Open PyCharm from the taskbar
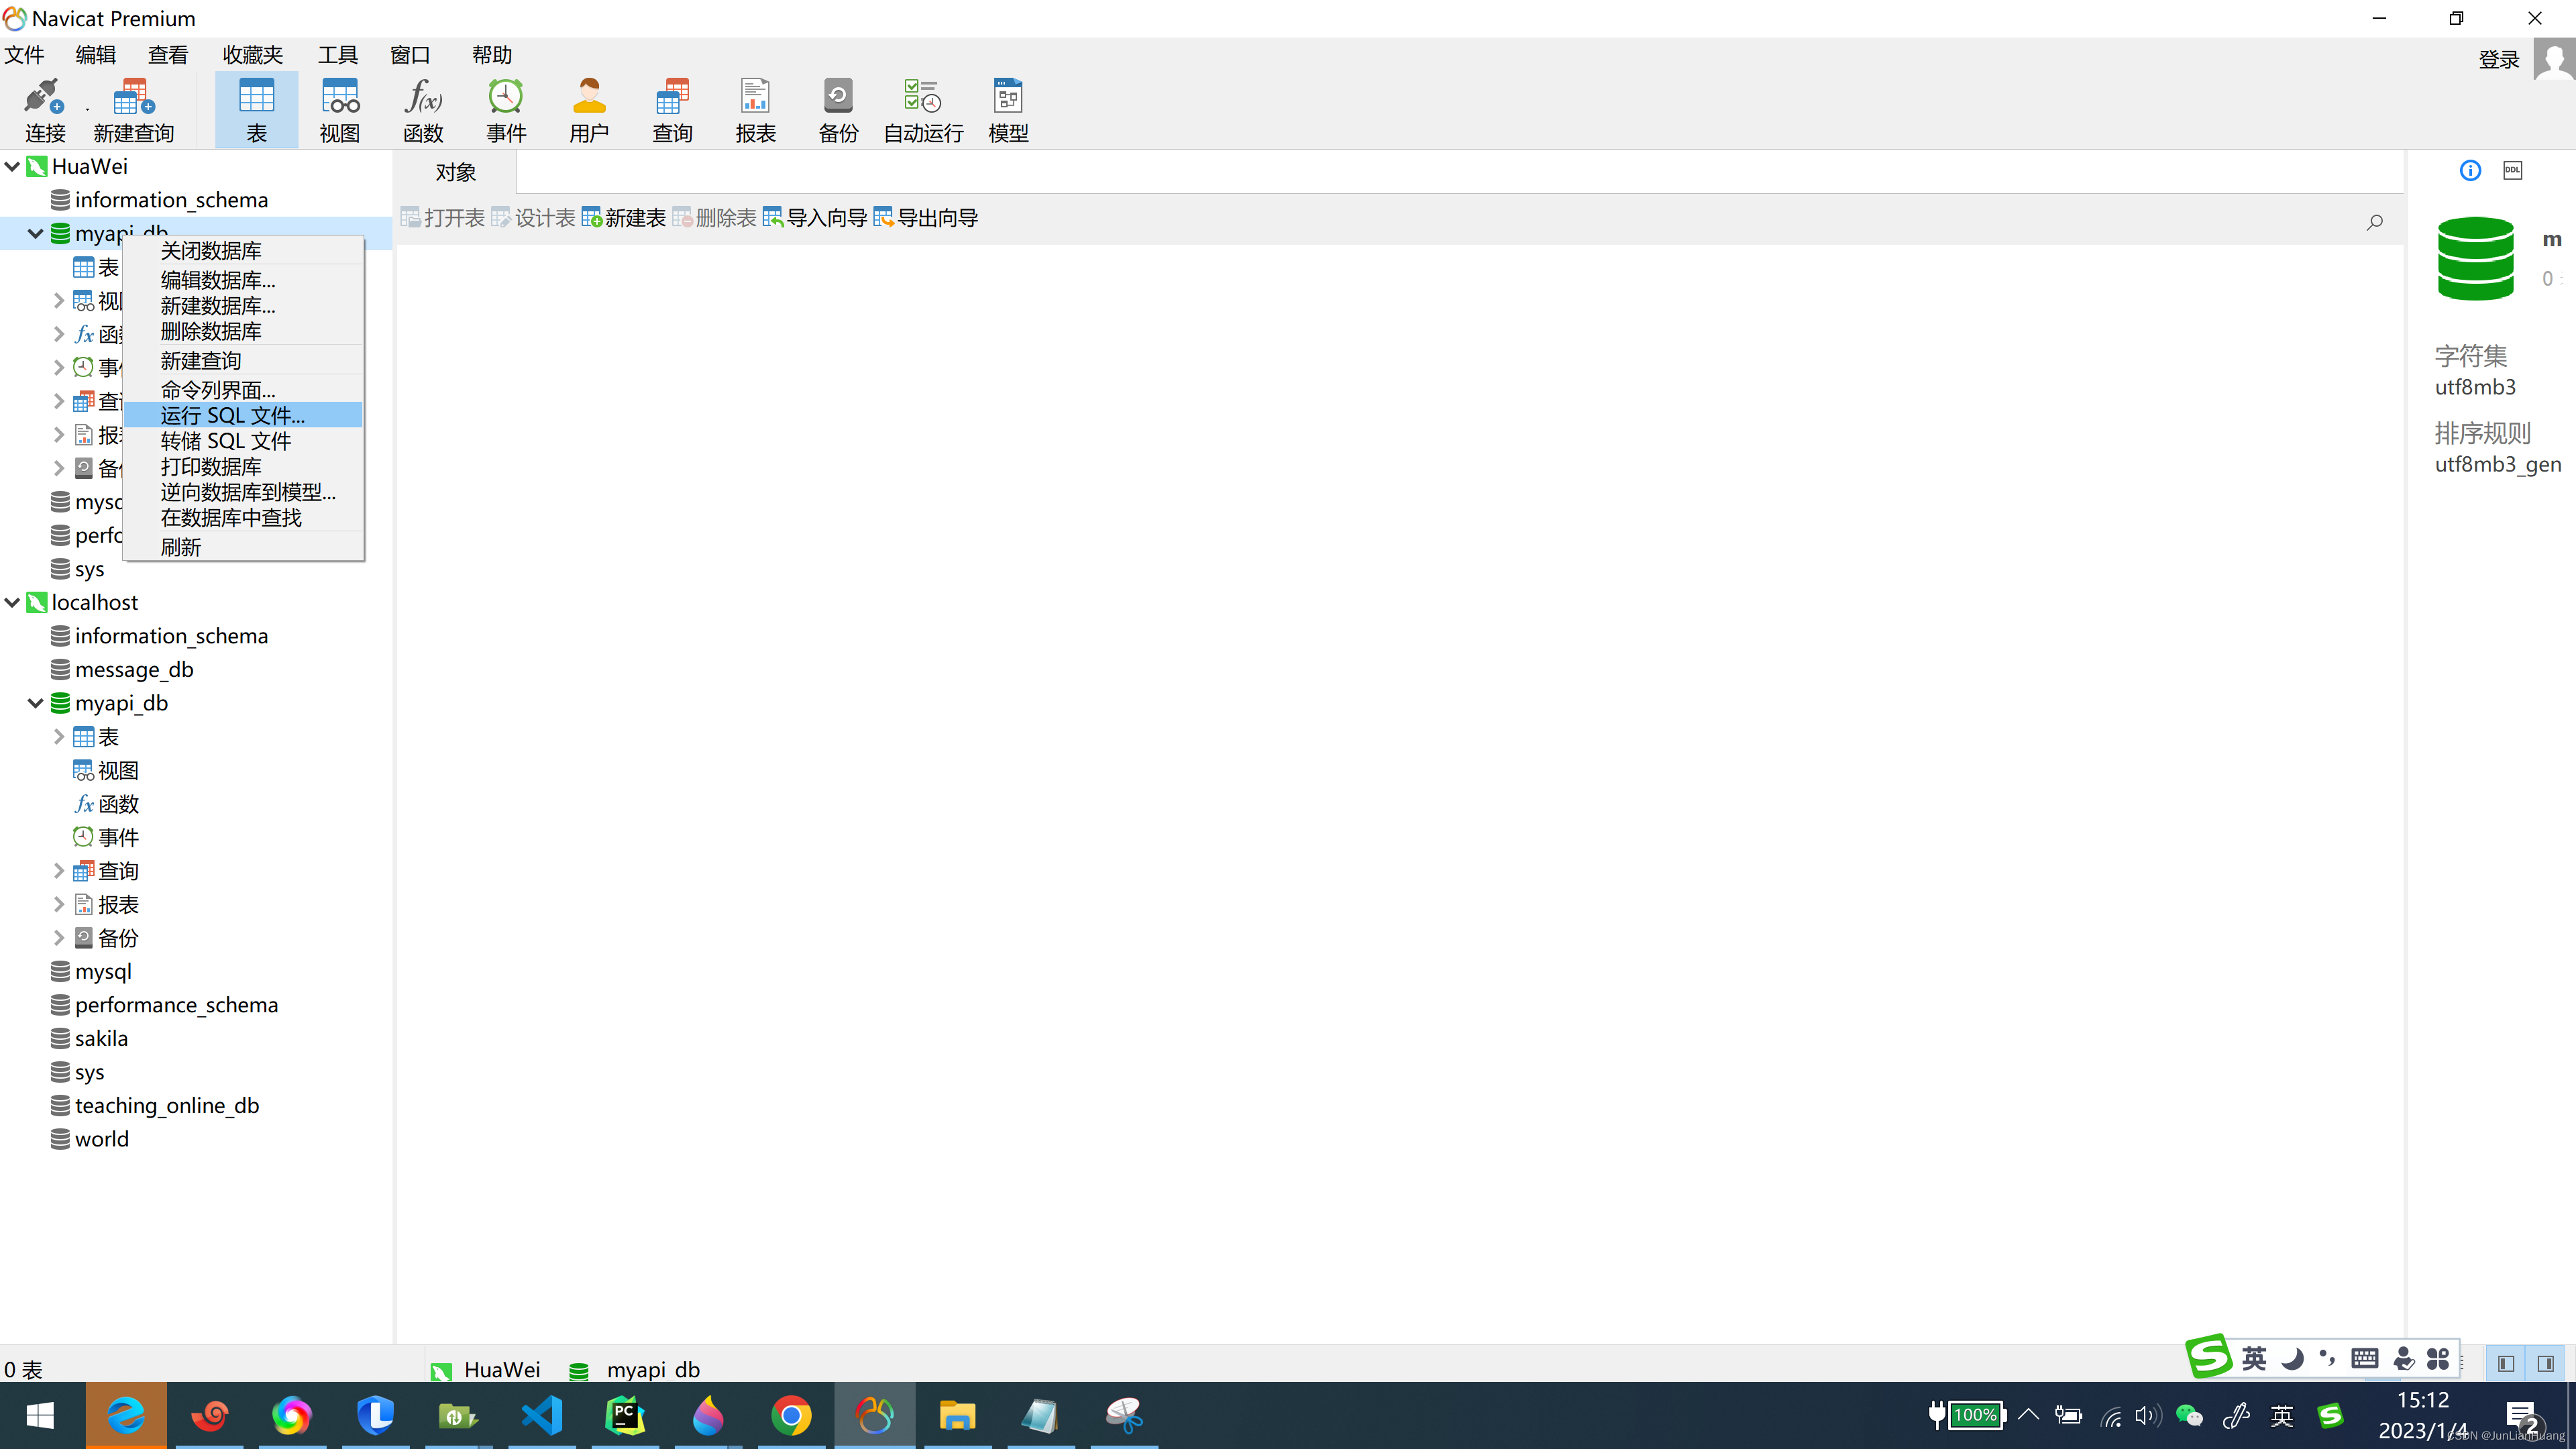This screenshot has width=2576, height=1449. [625, 1415]
